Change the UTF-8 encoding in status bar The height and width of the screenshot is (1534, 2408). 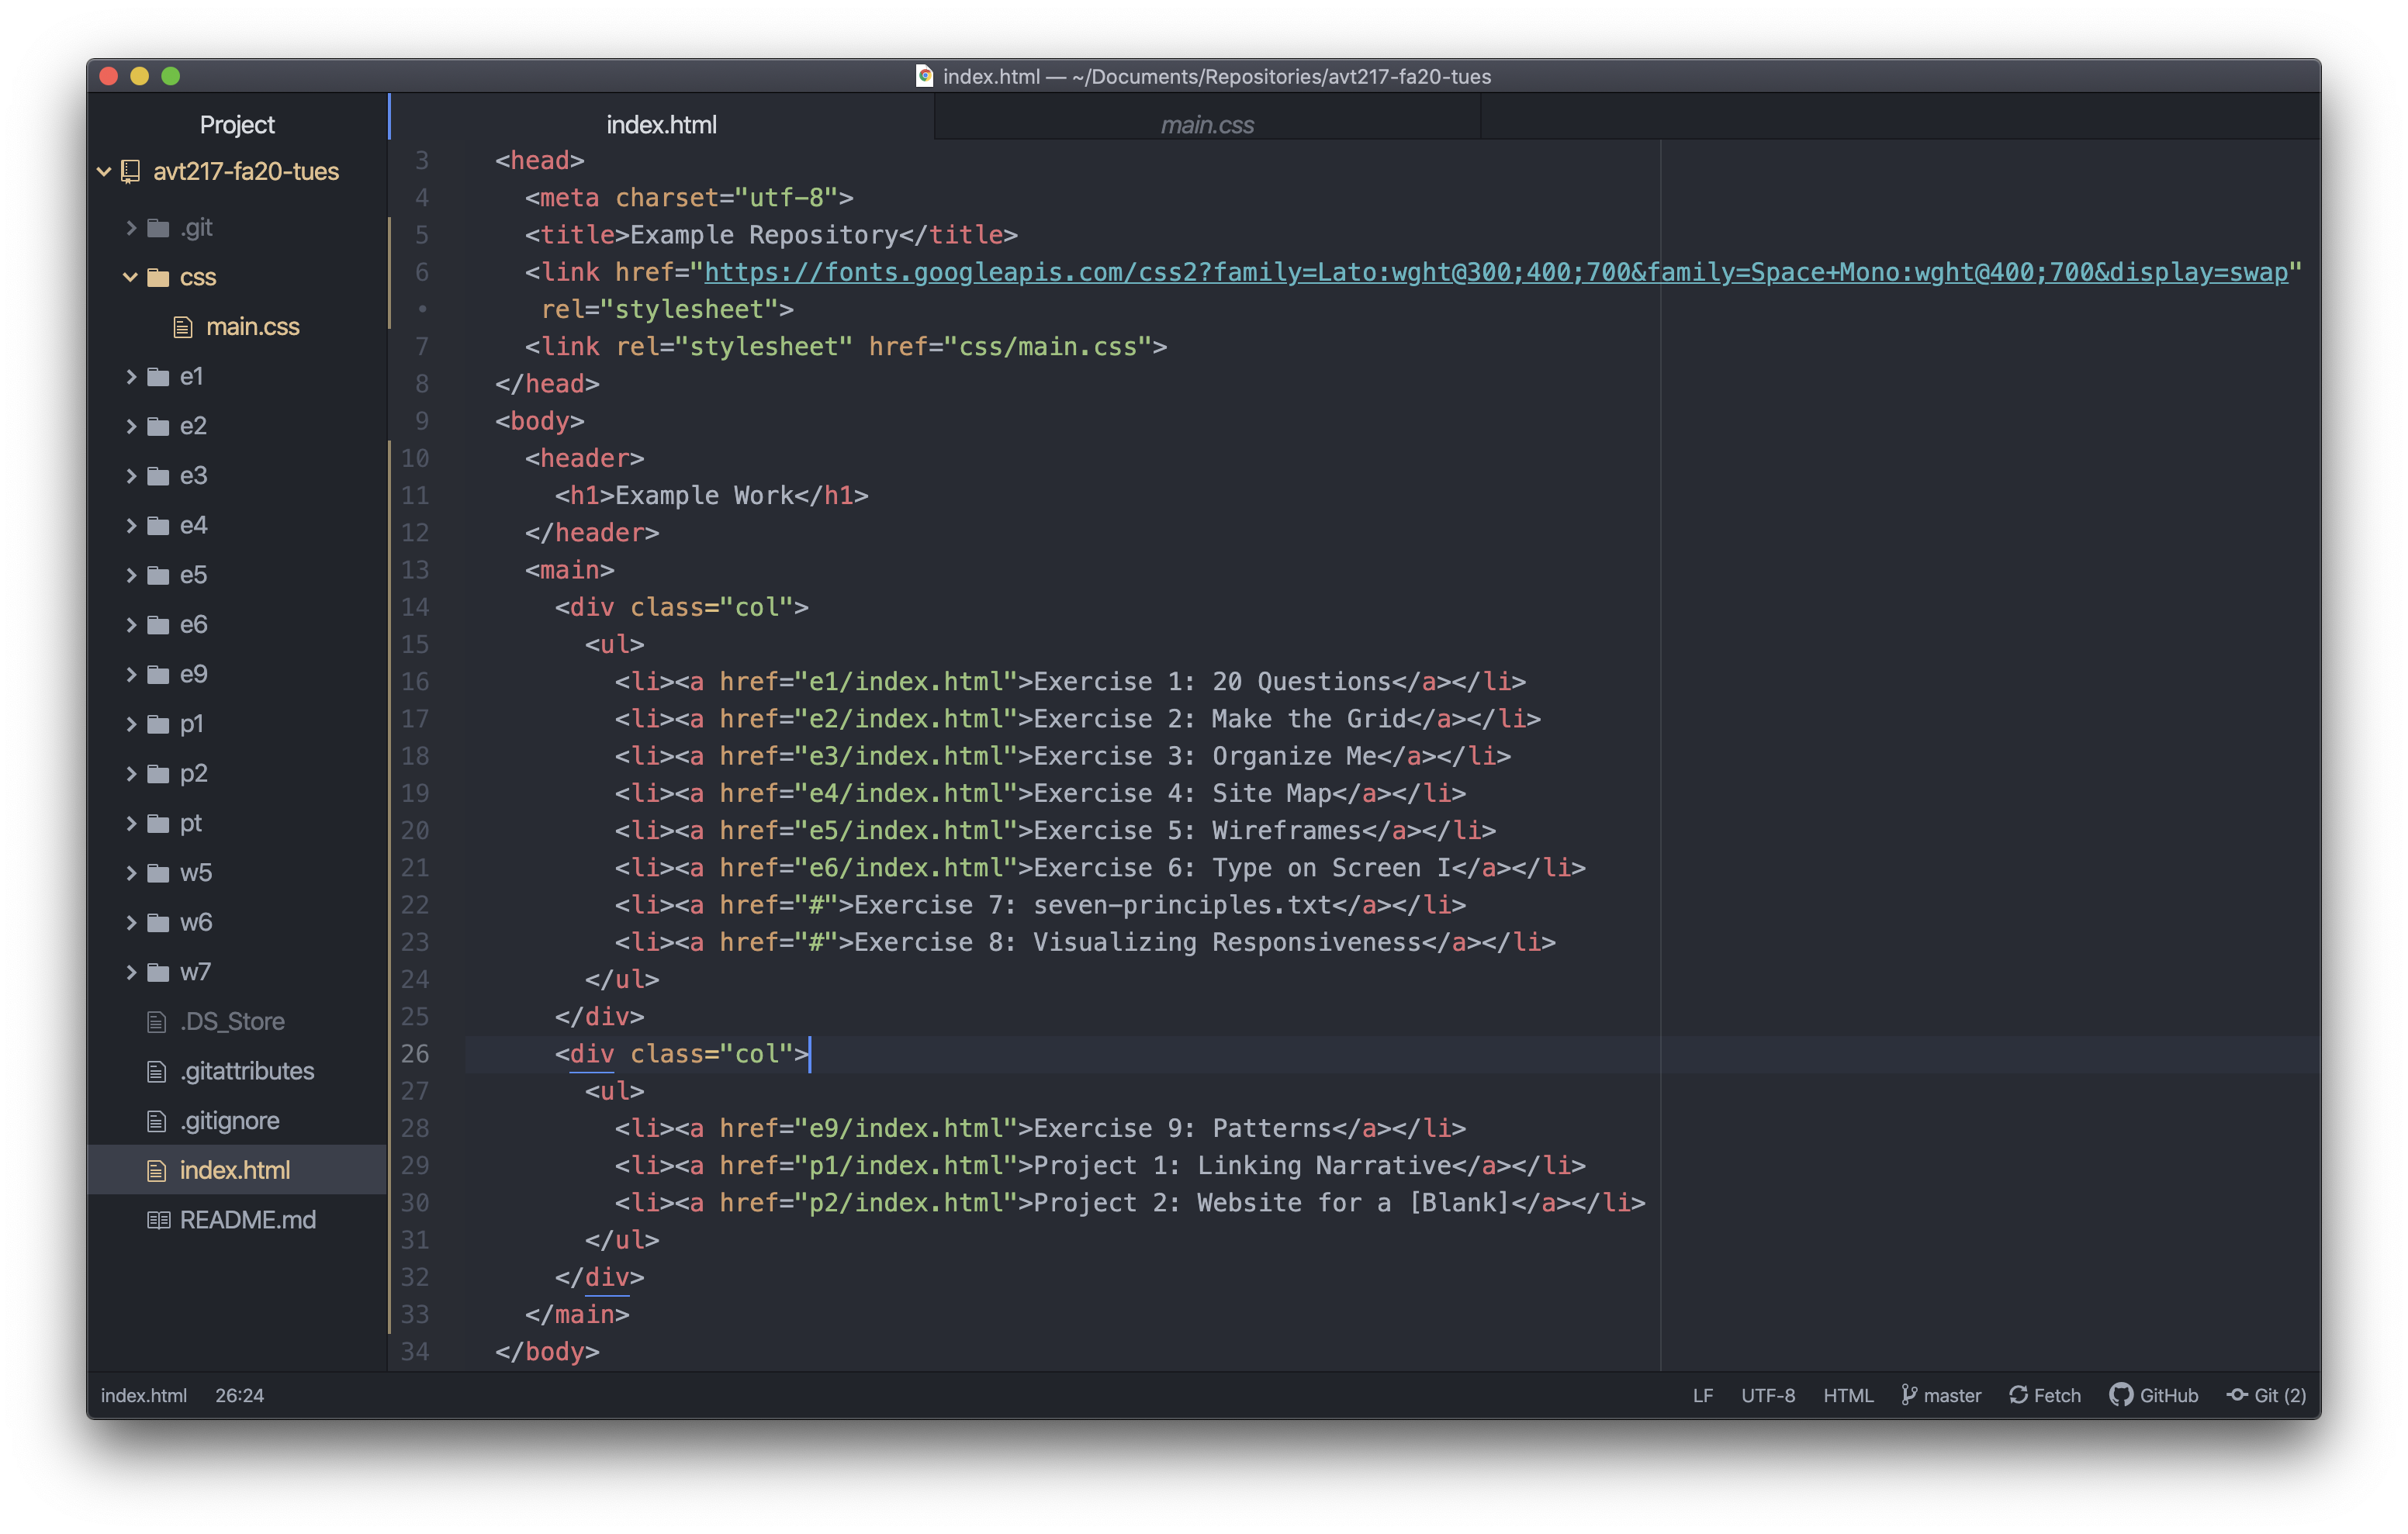(x=1768, y=1395)
